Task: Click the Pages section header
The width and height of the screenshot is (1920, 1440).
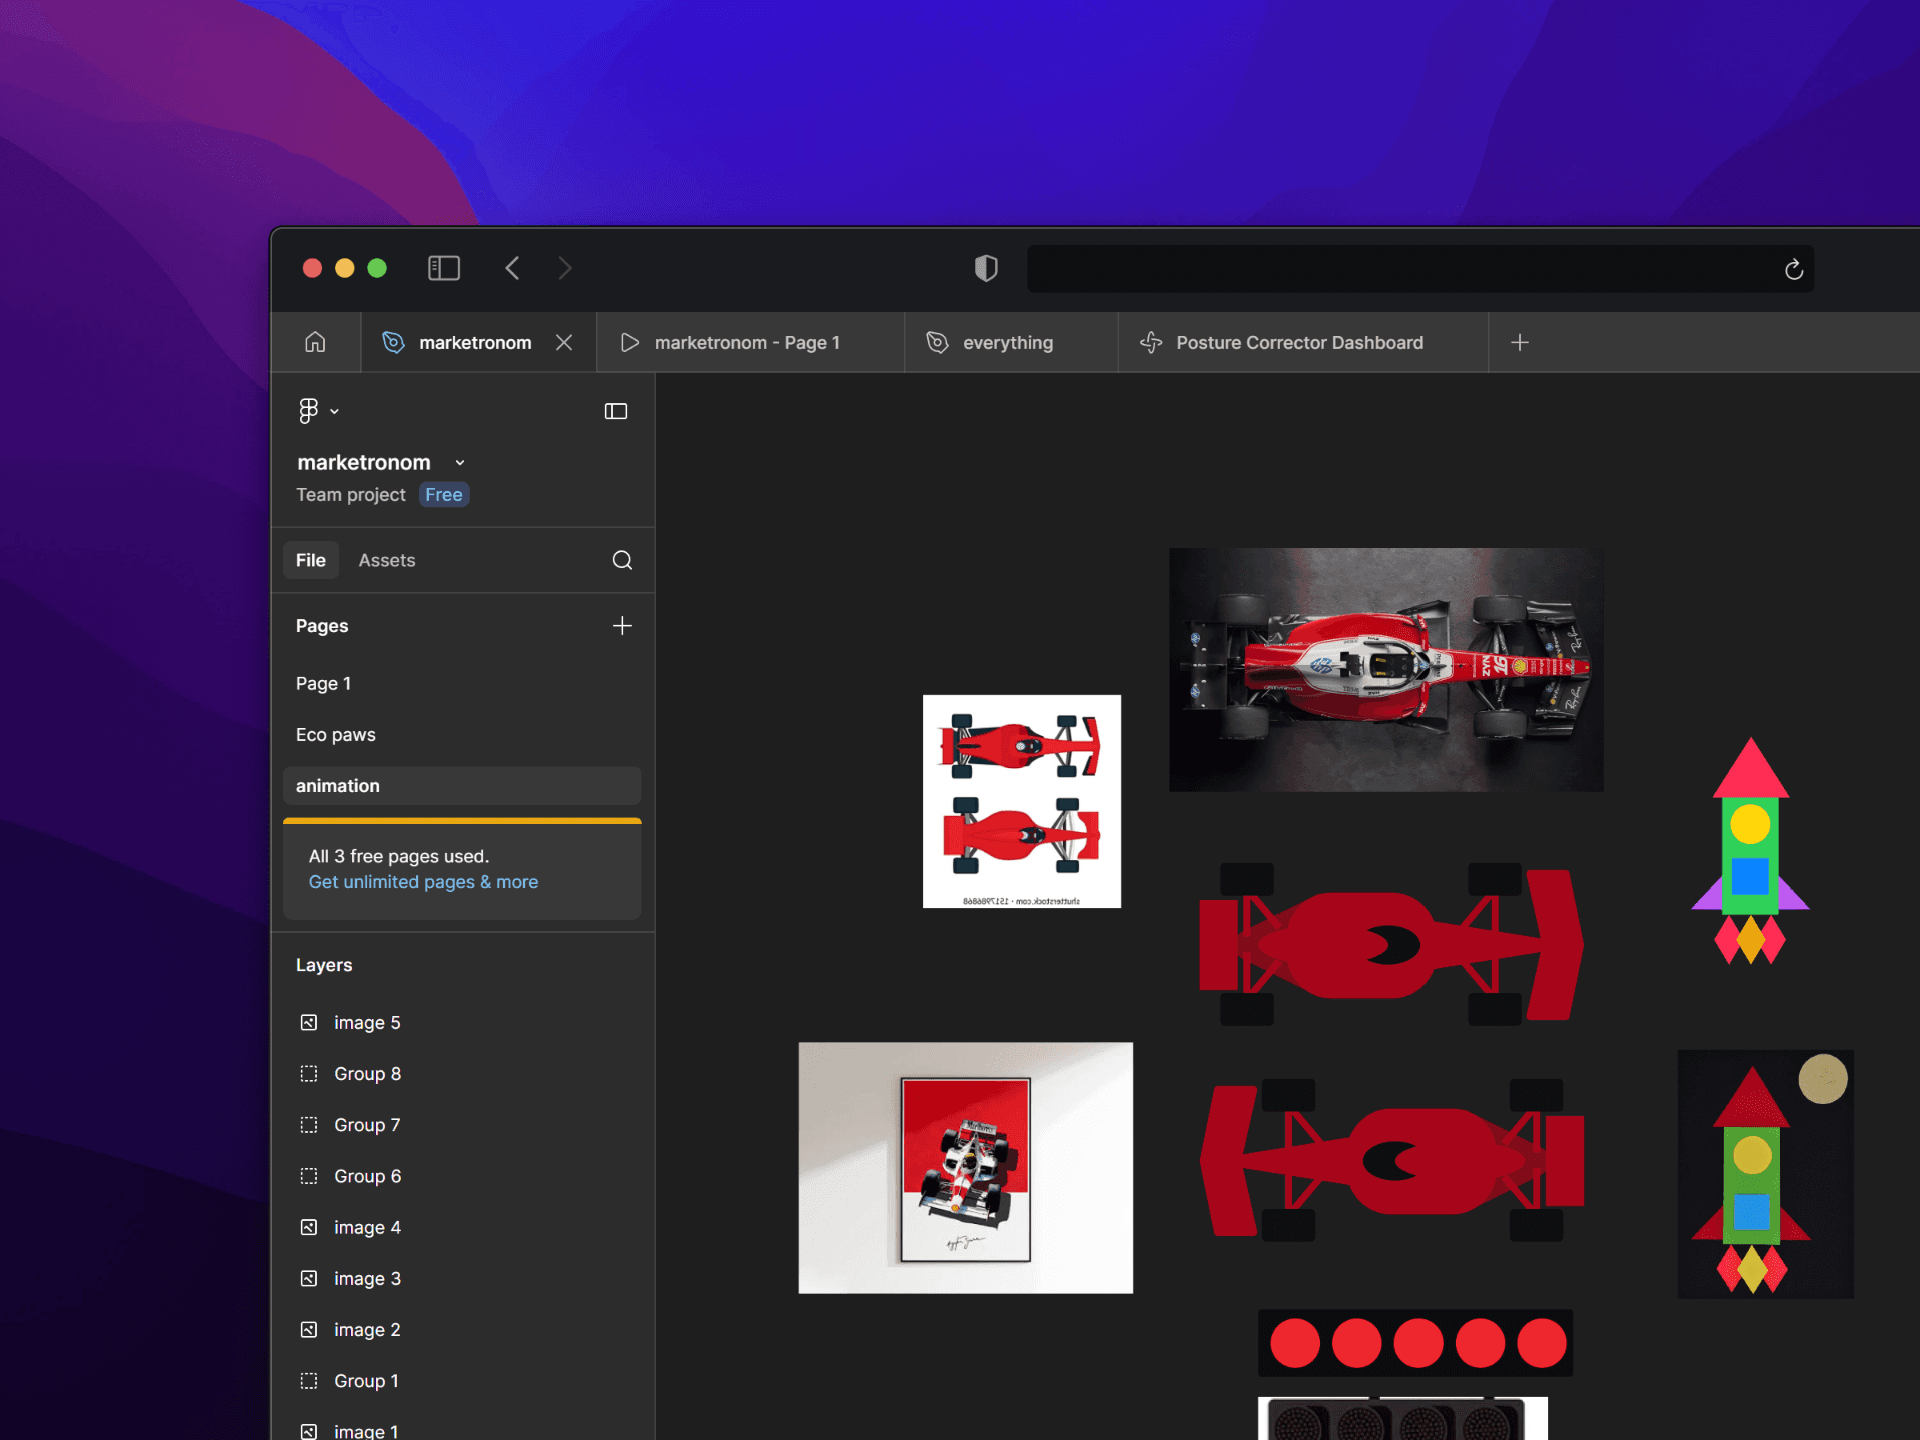Action: click(x=322, y=626)
